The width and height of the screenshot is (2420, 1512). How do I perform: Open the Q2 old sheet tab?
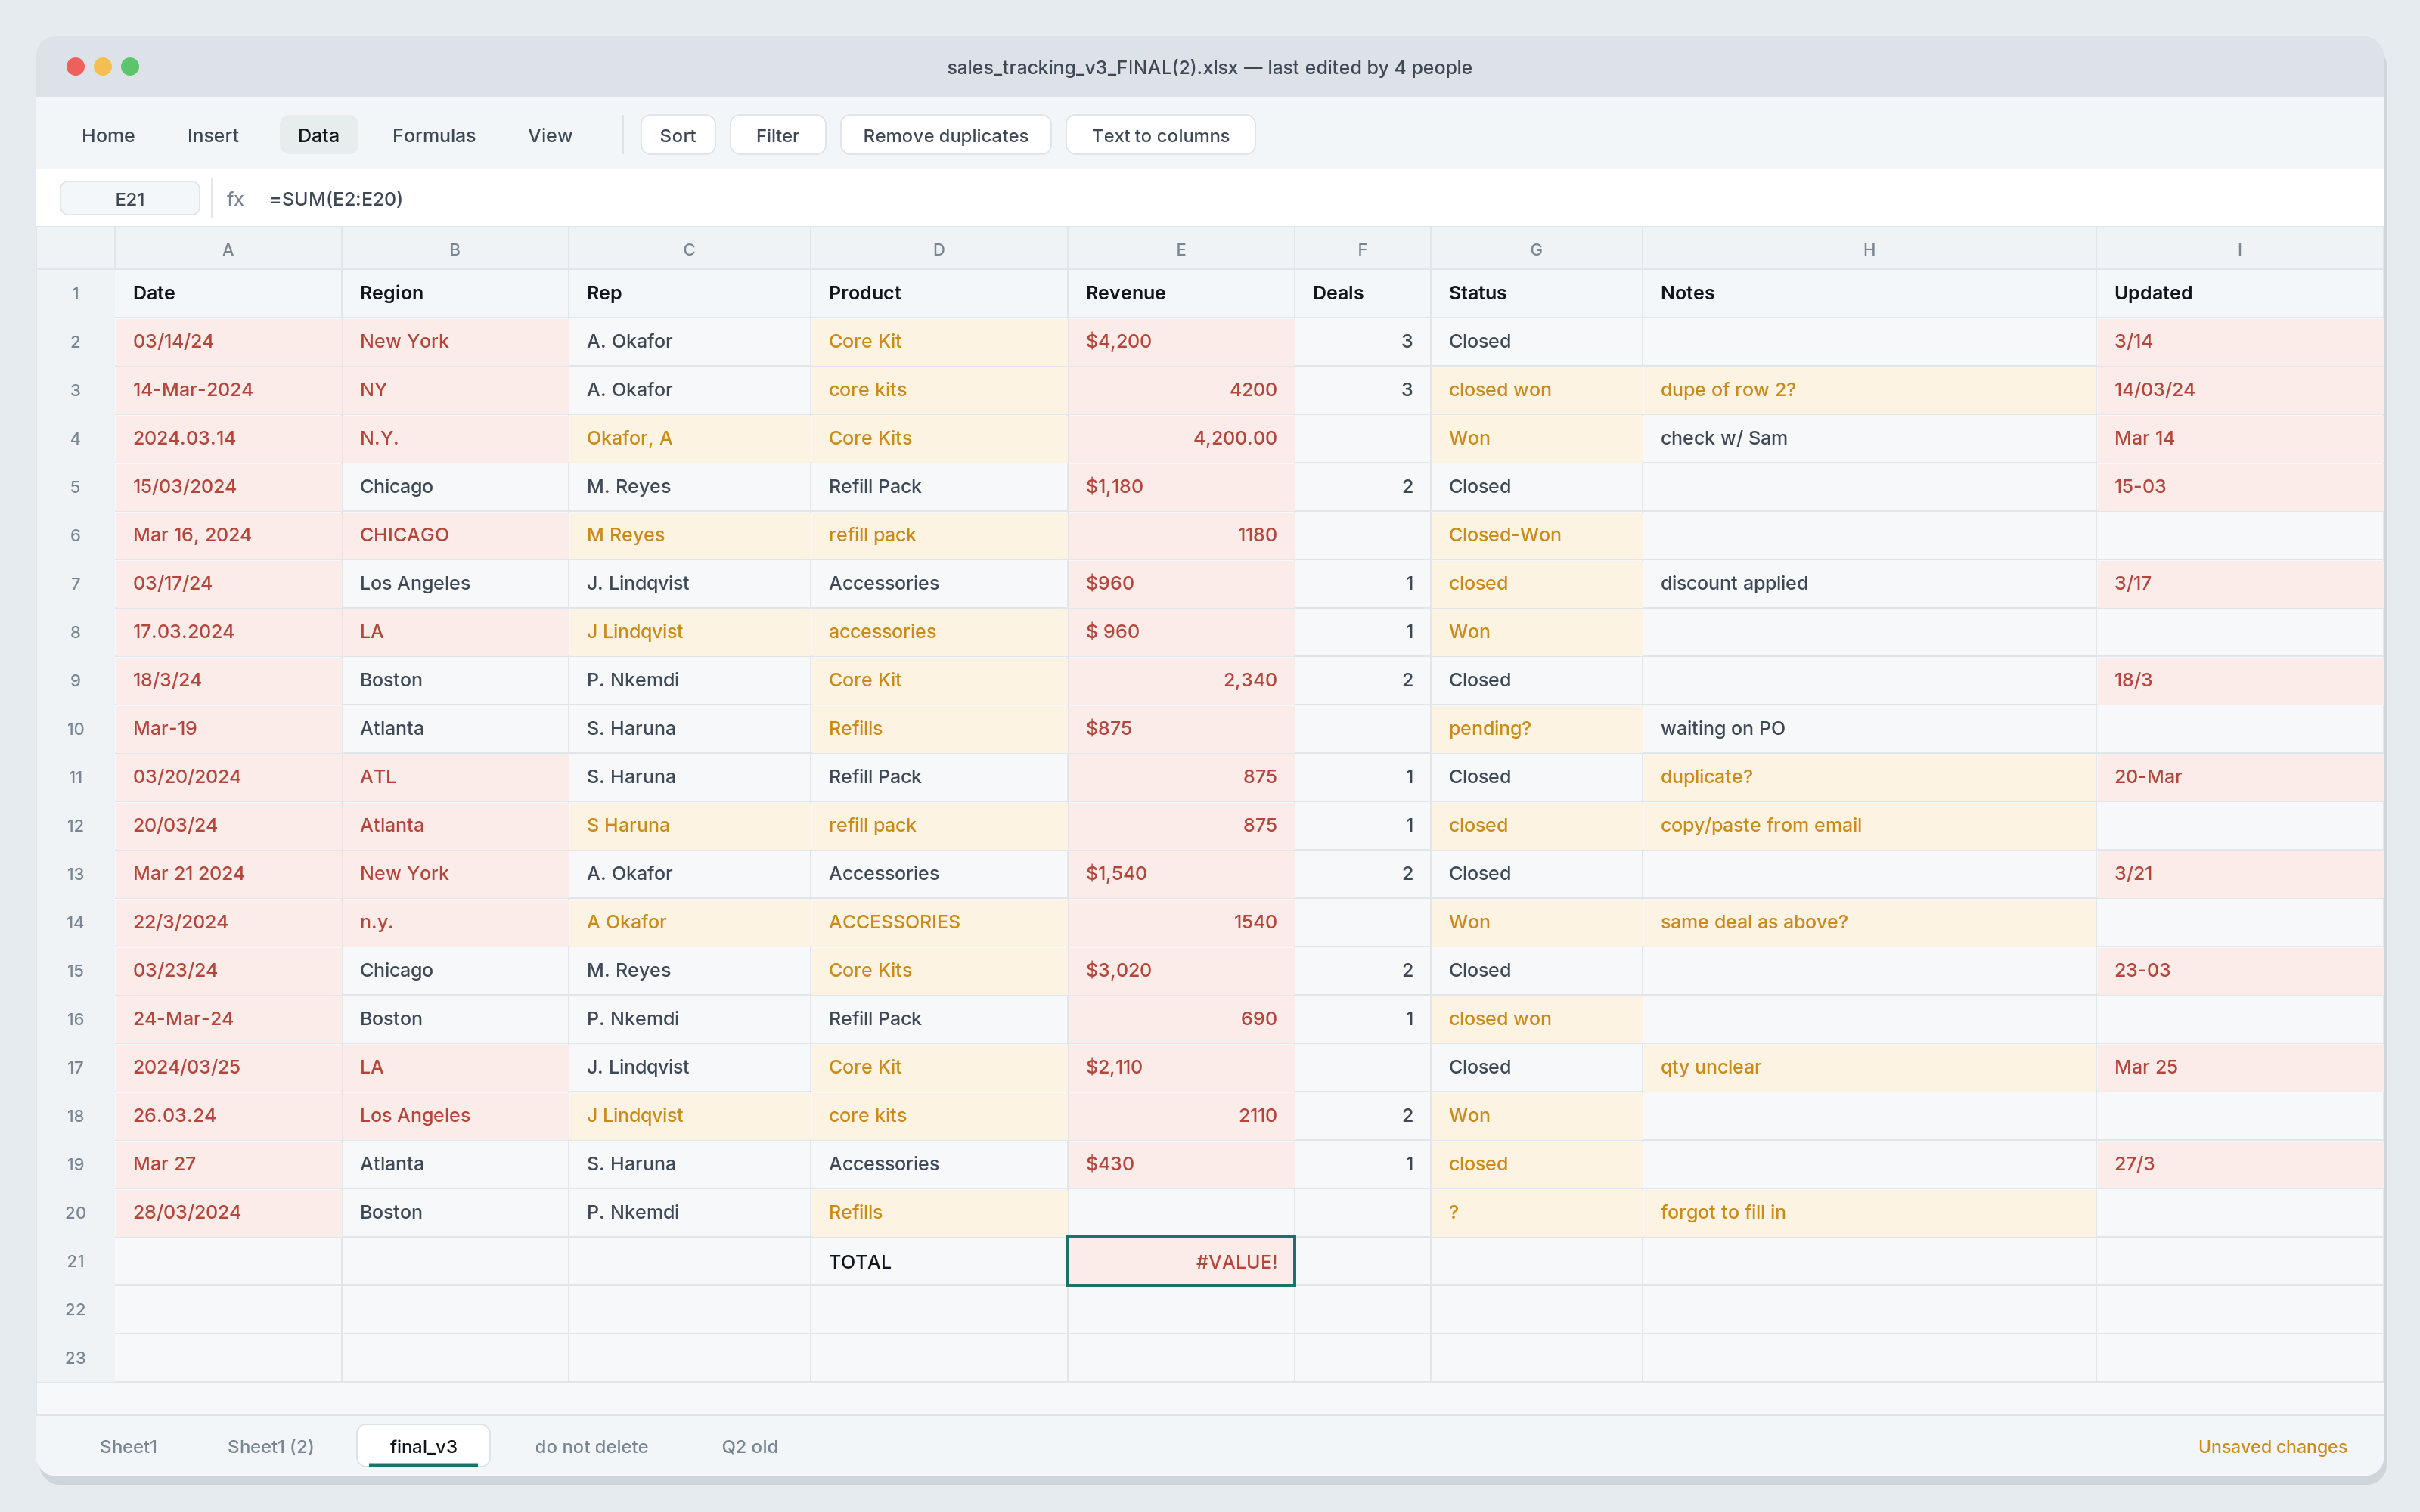[750, 1446]
